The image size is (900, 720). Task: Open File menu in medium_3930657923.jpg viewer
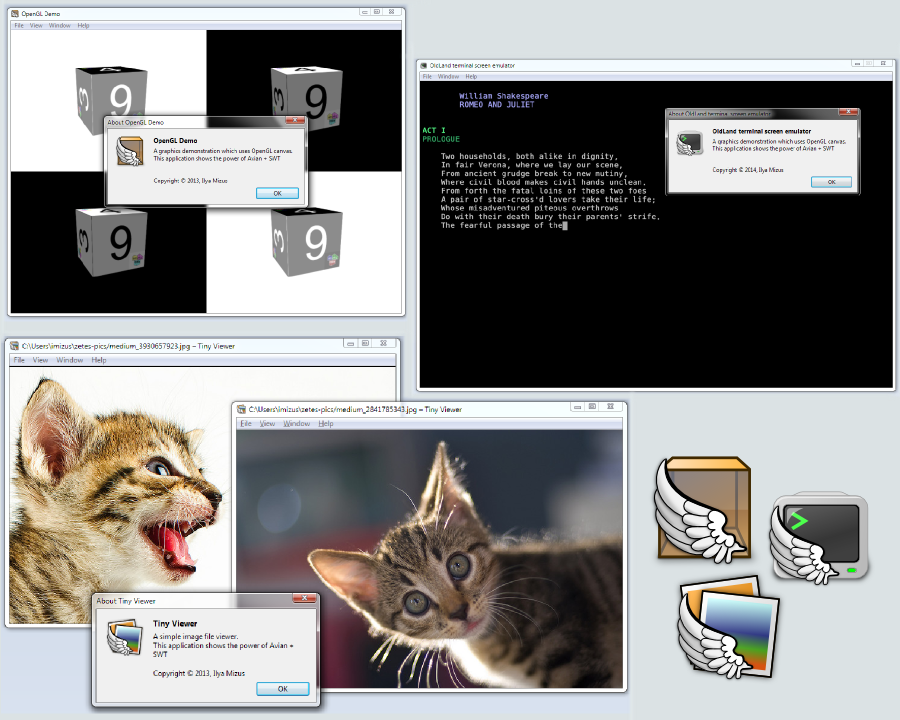click(x=19, y=360)
